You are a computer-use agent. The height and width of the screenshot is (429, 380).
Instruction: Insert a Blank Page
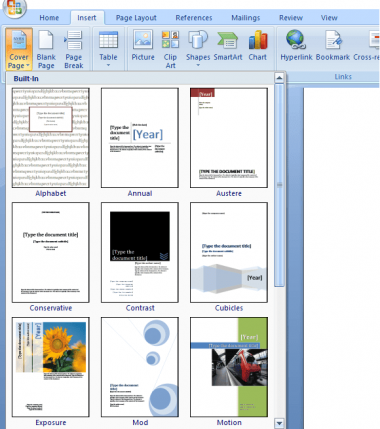46,49
